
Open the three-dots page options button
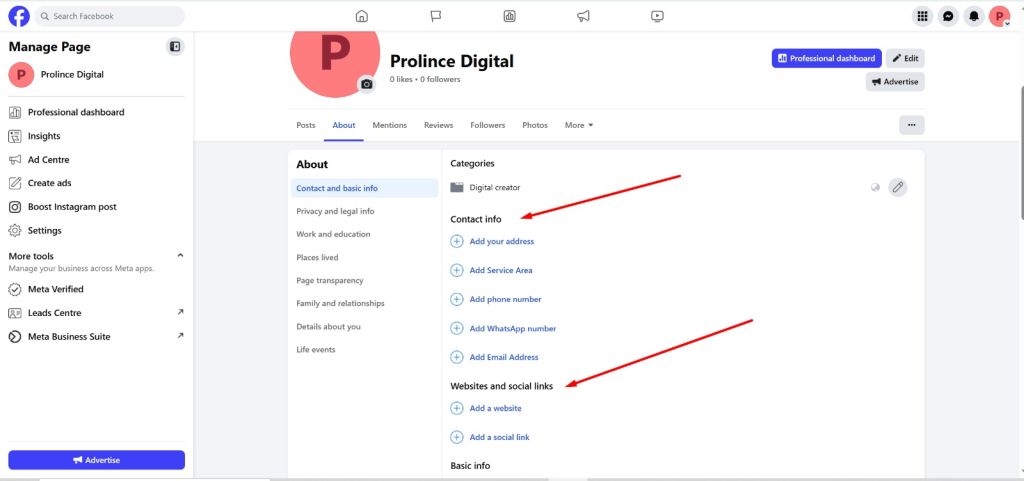912,125
